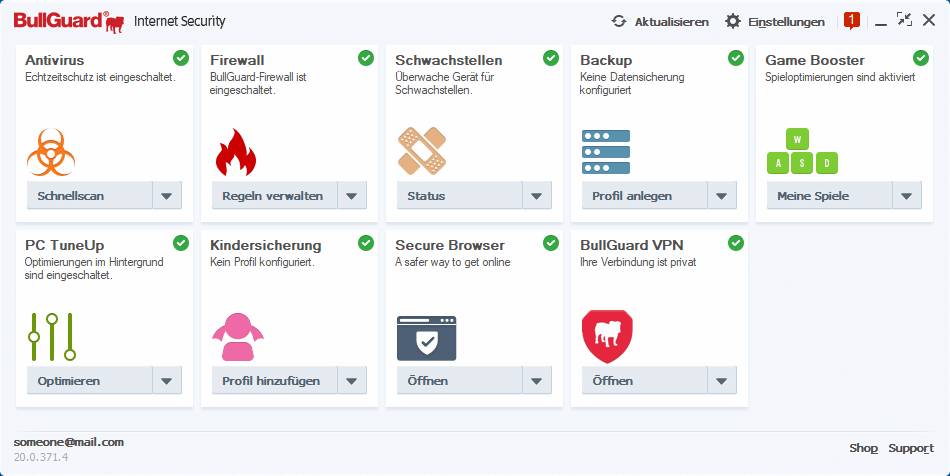
Task: Click Aktualisieren in the title bar
Action: click(660, 21)
